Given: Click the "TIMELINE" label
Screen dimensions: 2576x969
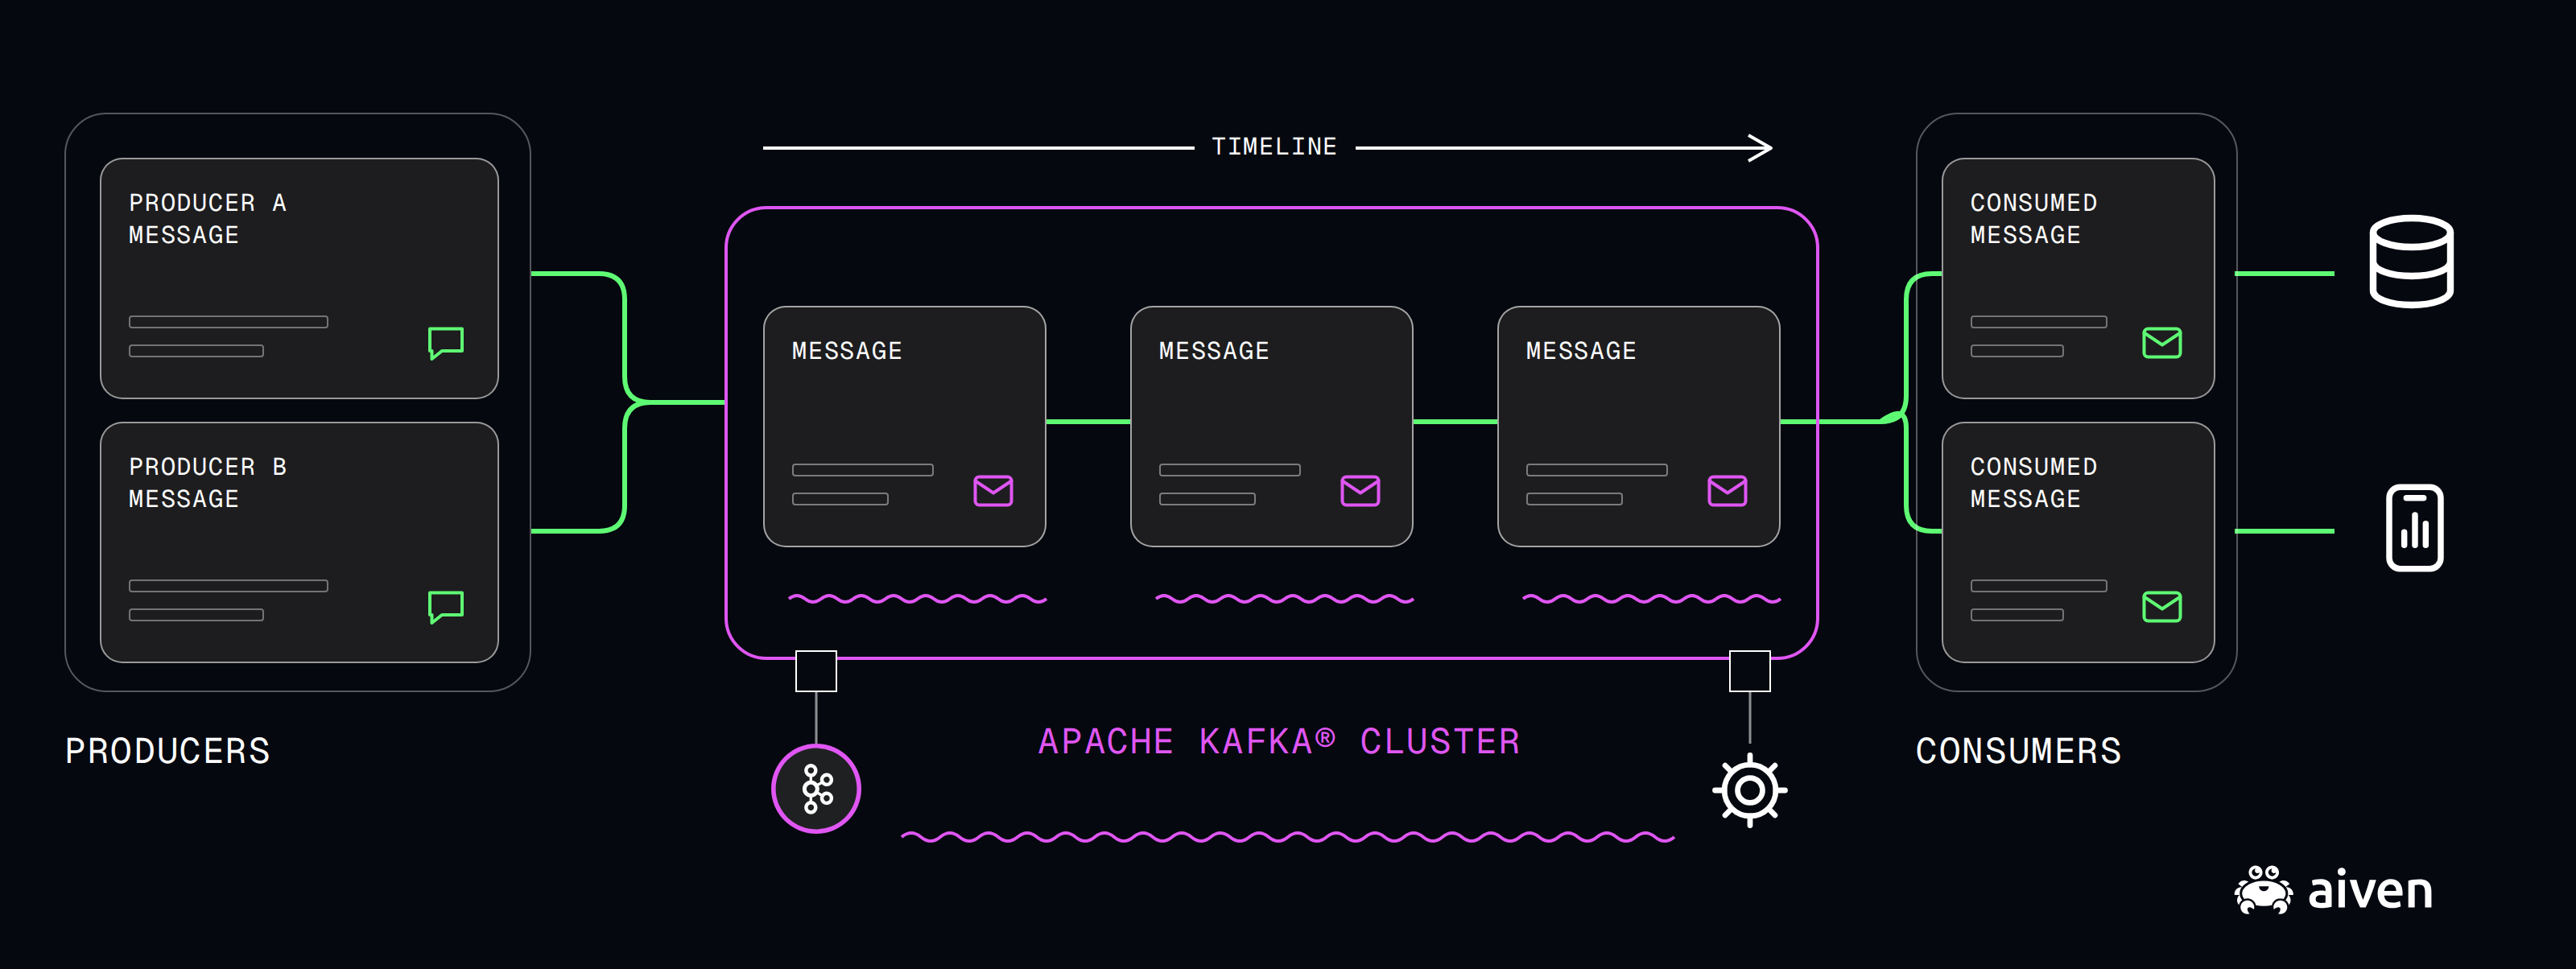Looking at the screenshot, I should (1274, 147).
